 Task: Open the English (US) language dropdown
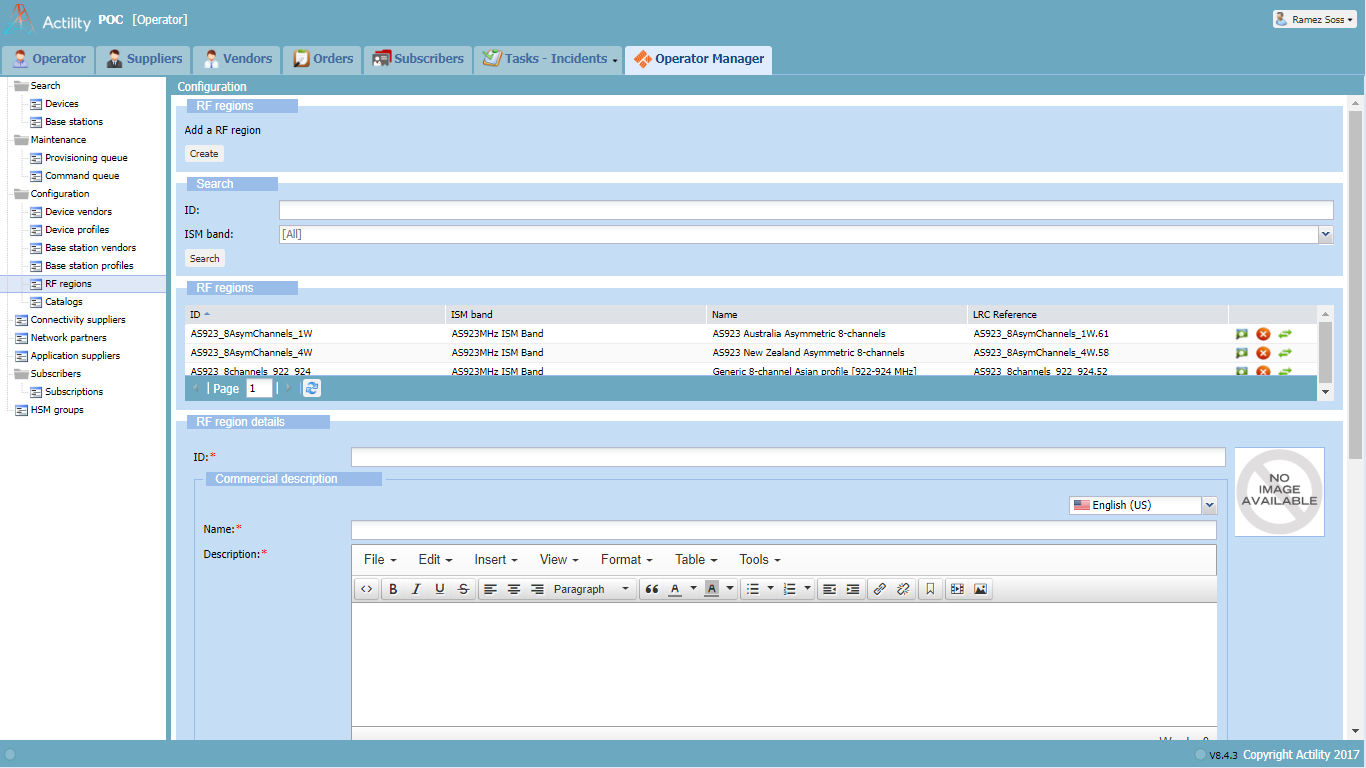pos(1209,505)
